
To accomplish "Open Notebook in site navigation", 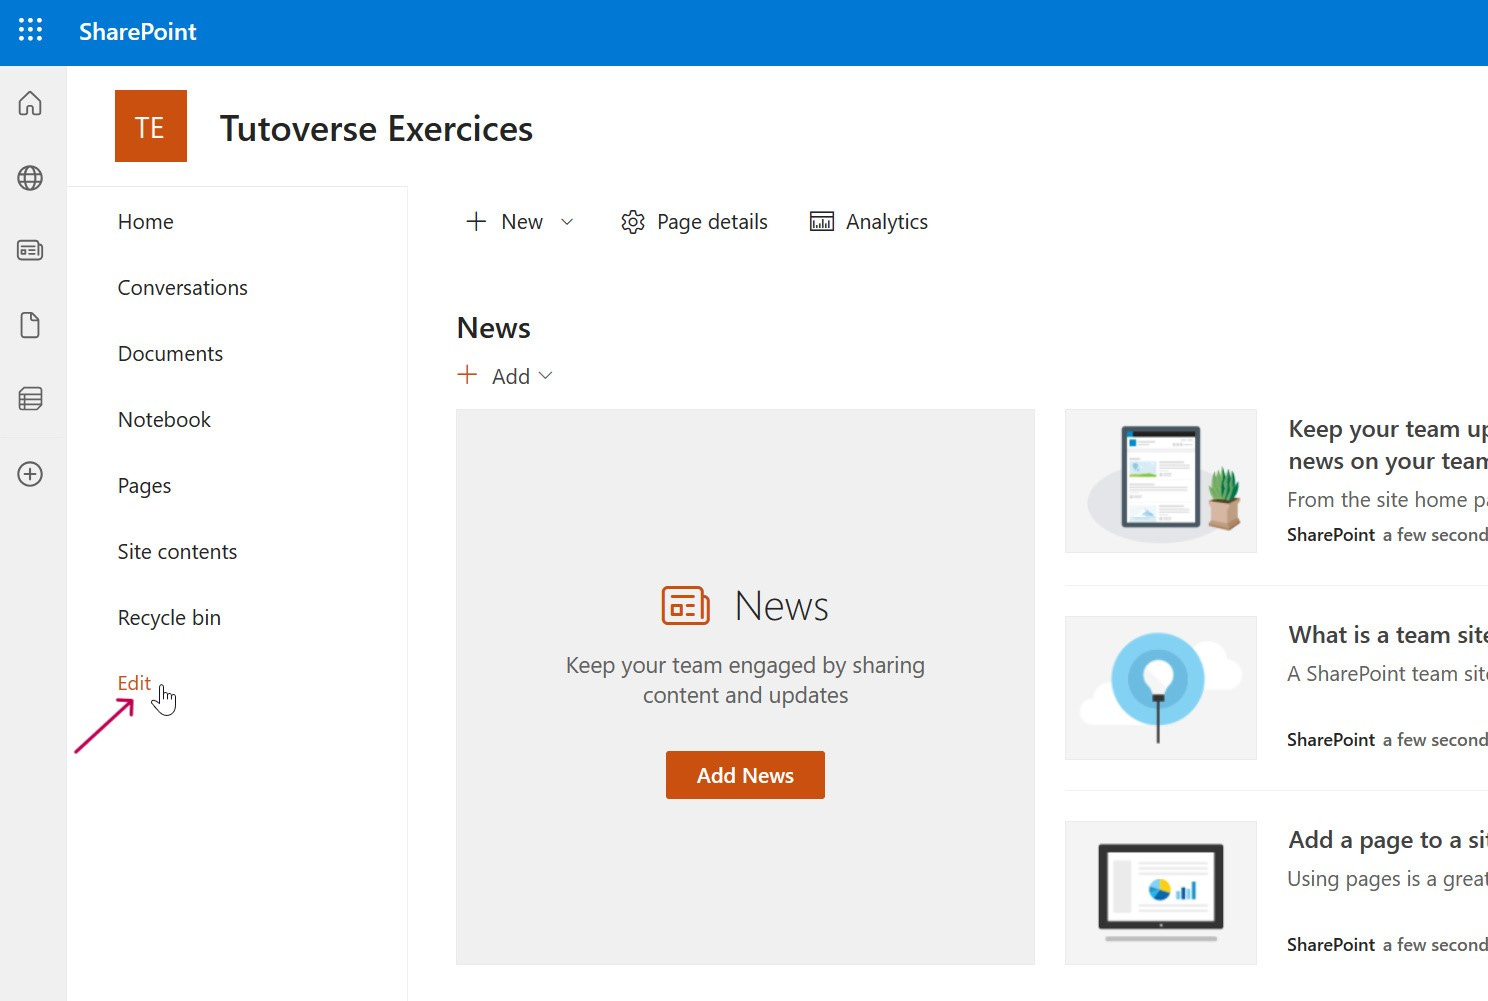I will point(164,420).
